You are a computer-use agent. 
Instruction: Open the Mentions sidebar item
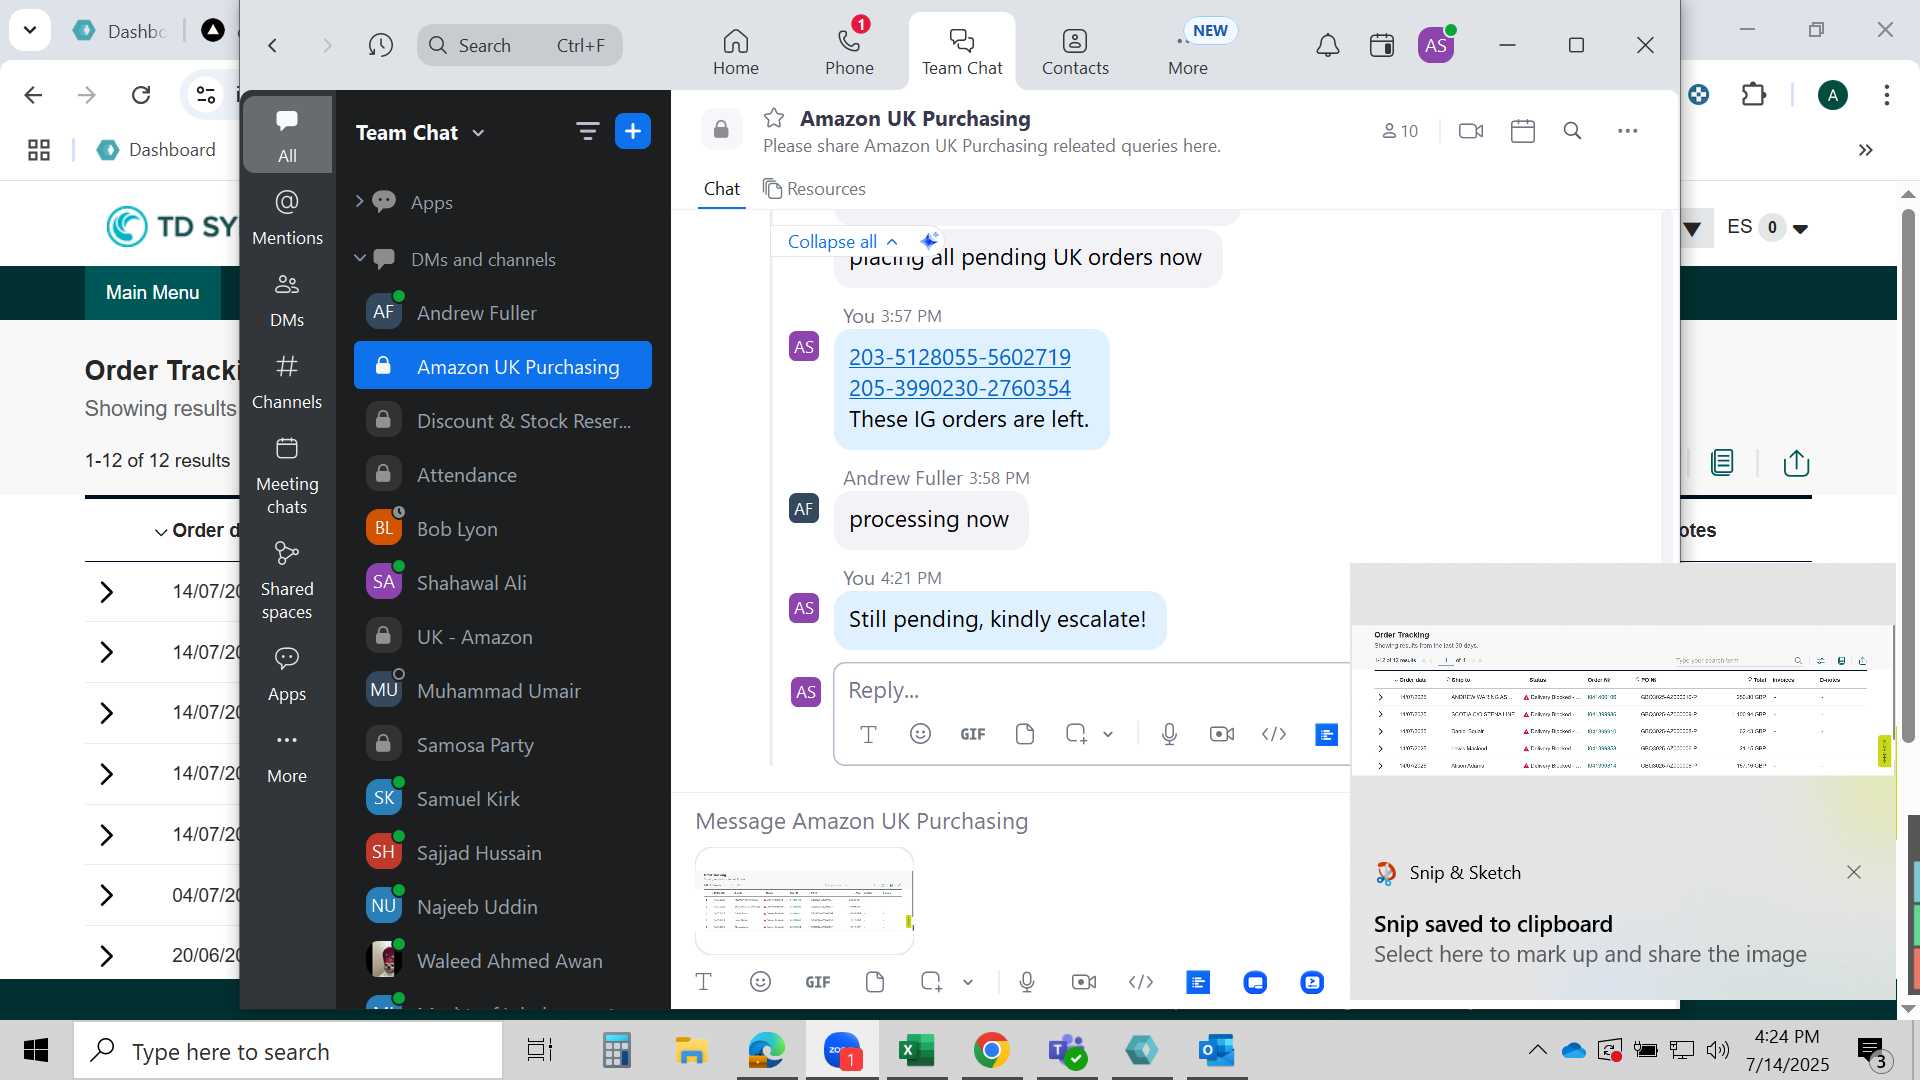287,217
